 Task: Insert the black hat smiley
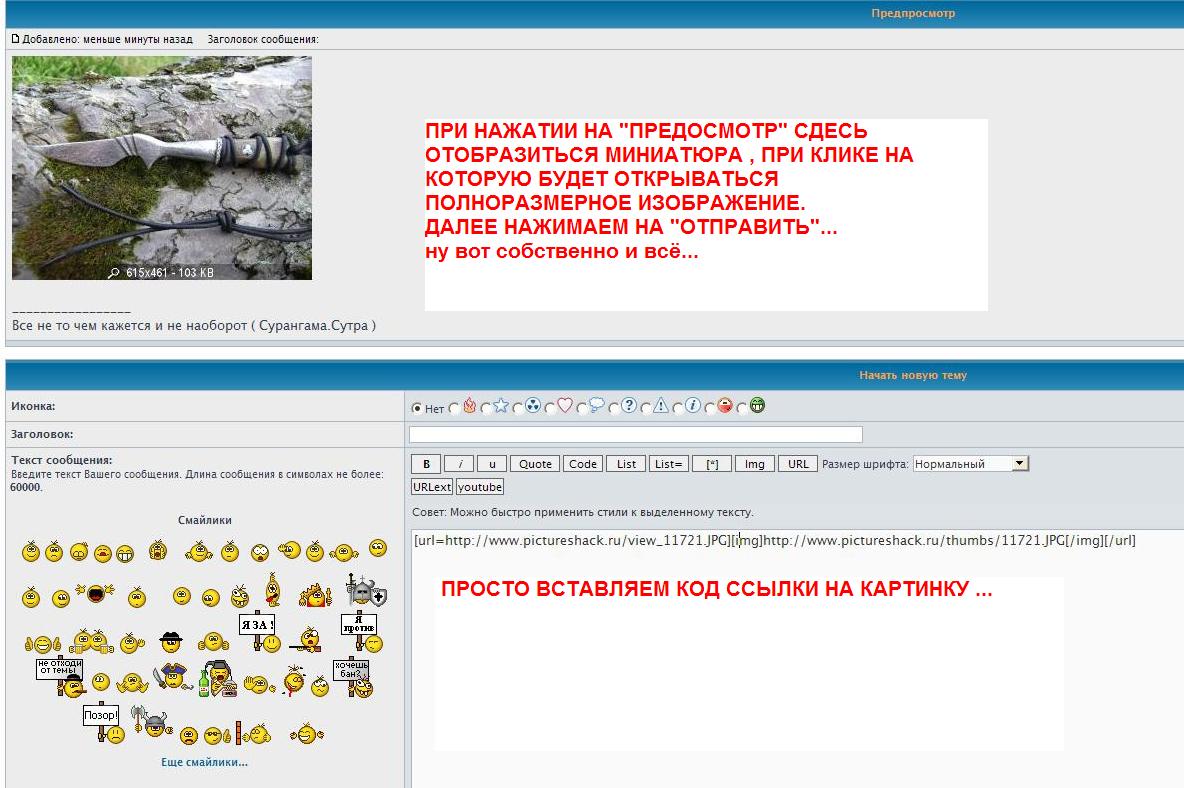click(x=171, y=642)
